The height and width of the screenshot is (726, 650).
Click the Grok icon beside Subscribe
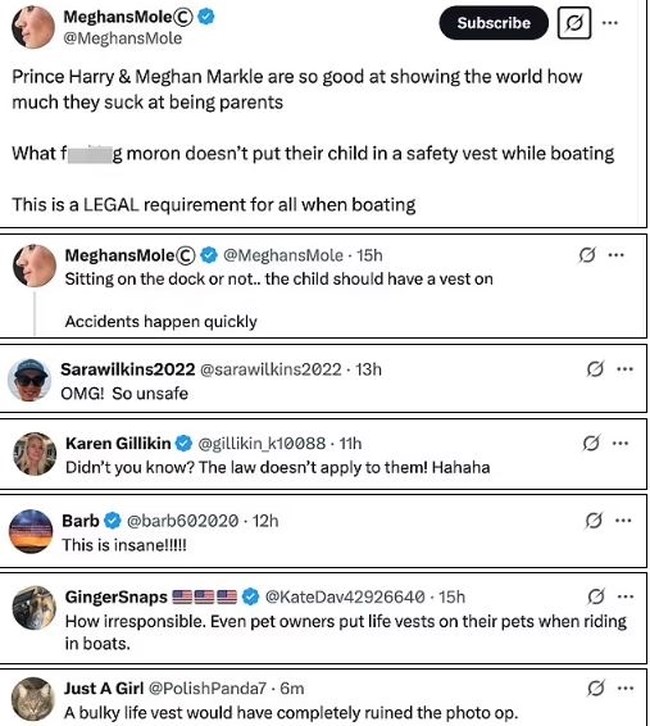click(572, 22)
